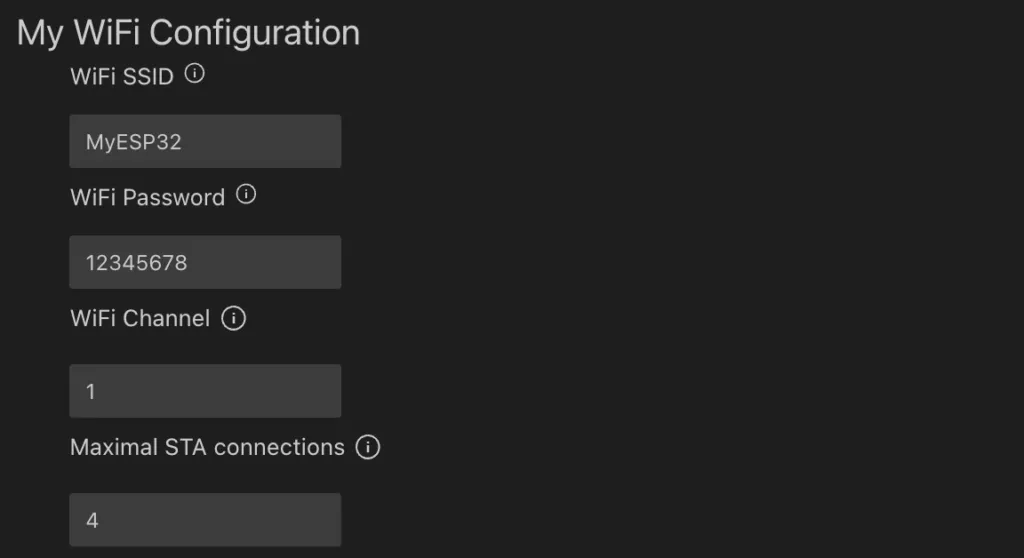Click the "WiFi Password" label text
Viewport: 1024px width, 558px height.
tap(147, 197)
